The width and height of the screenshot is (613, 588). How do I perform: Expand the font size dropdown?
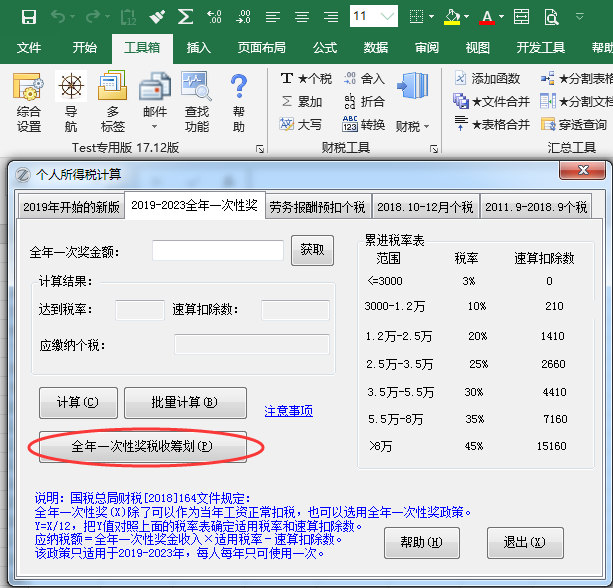pos(388,16)
